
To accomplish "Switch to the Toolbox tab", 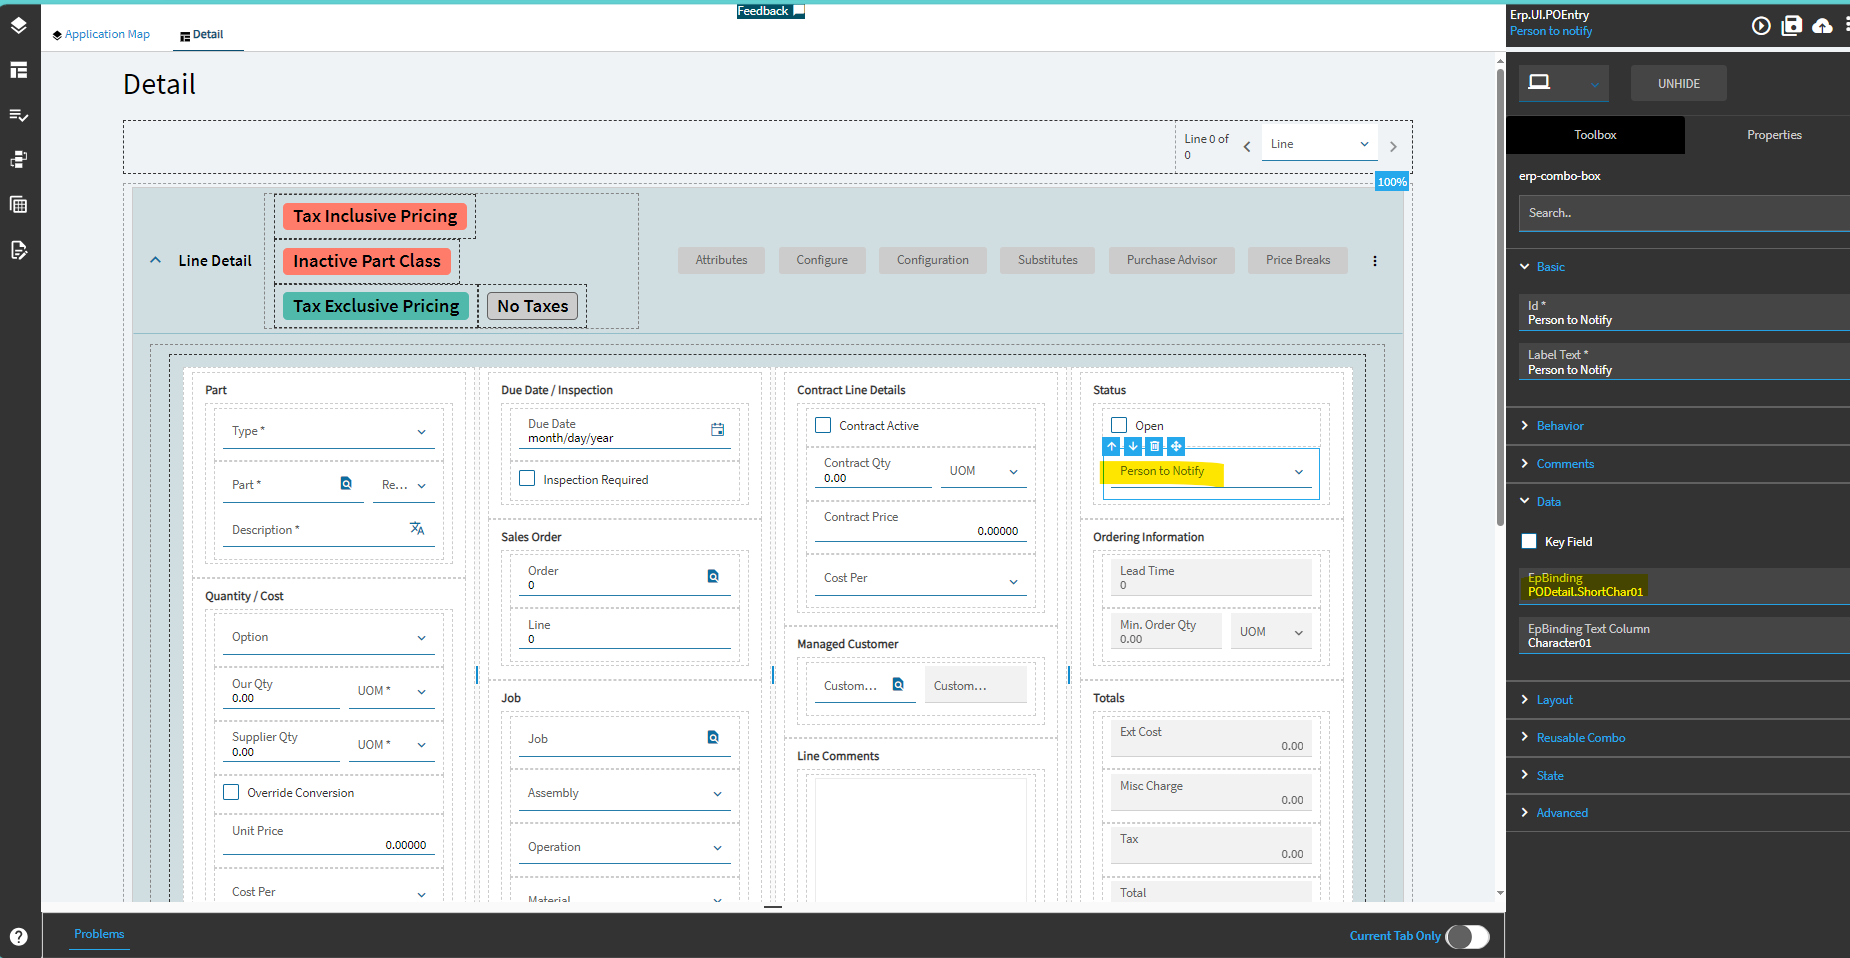I will pyautogui.click(x=1595, y=135).
